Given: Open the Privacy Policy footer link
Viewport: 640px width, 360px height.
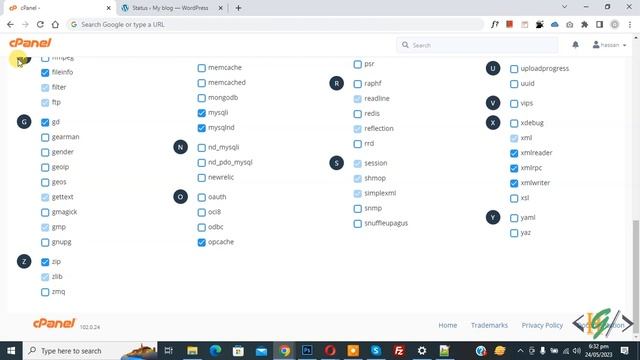Looking at the screenshot, I should pyautogui.click(x=542, y=325).
